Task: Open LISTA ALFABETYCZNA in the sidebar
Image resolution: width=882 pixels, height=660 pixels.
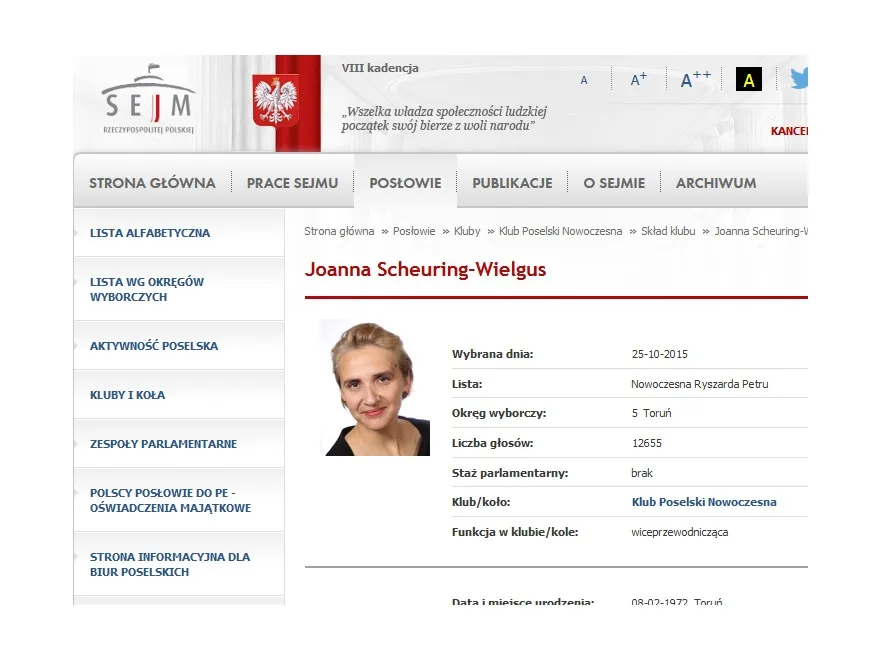Action: tap(149, 232)
